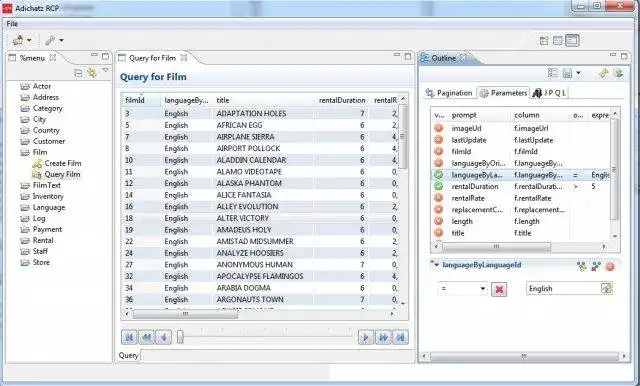640x386 pixels.
Task: Toggle green check for languageByLa... parameter
Action: point(438,175)
